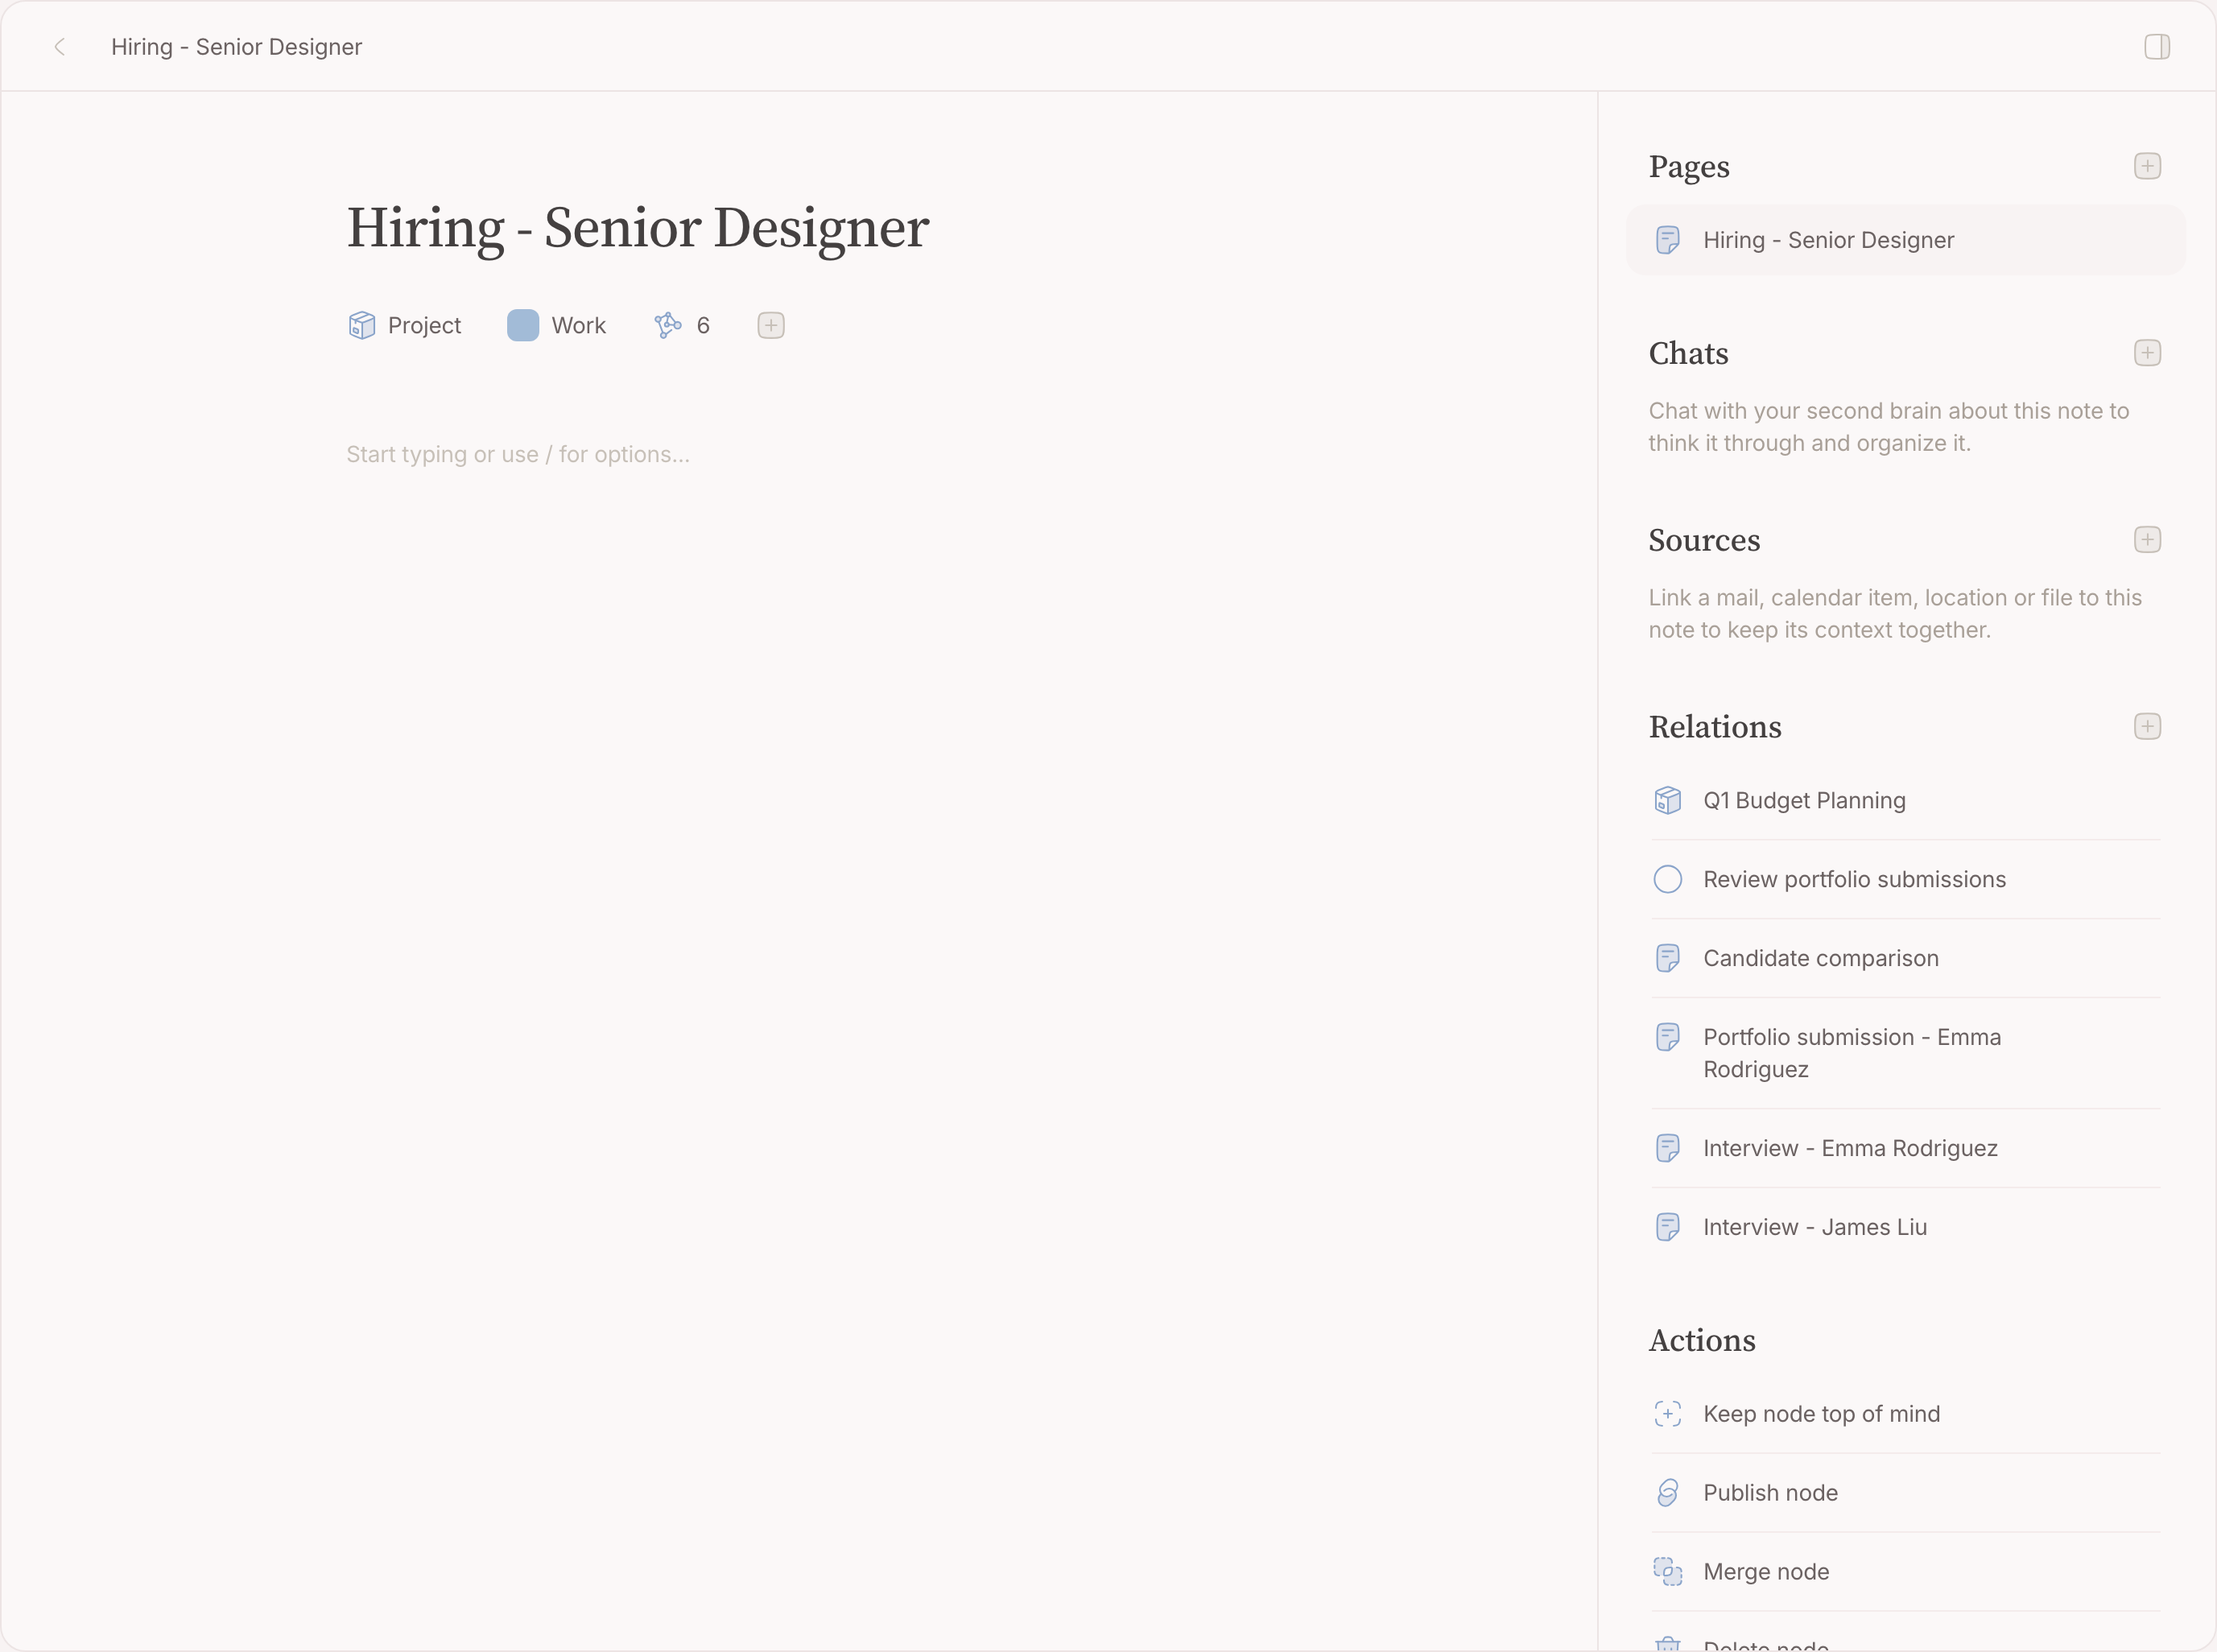Click the note icon beside Interview - Emma Rodriguez
Viewport: 2217px width, 1652px height.
coord(1668,1148)
